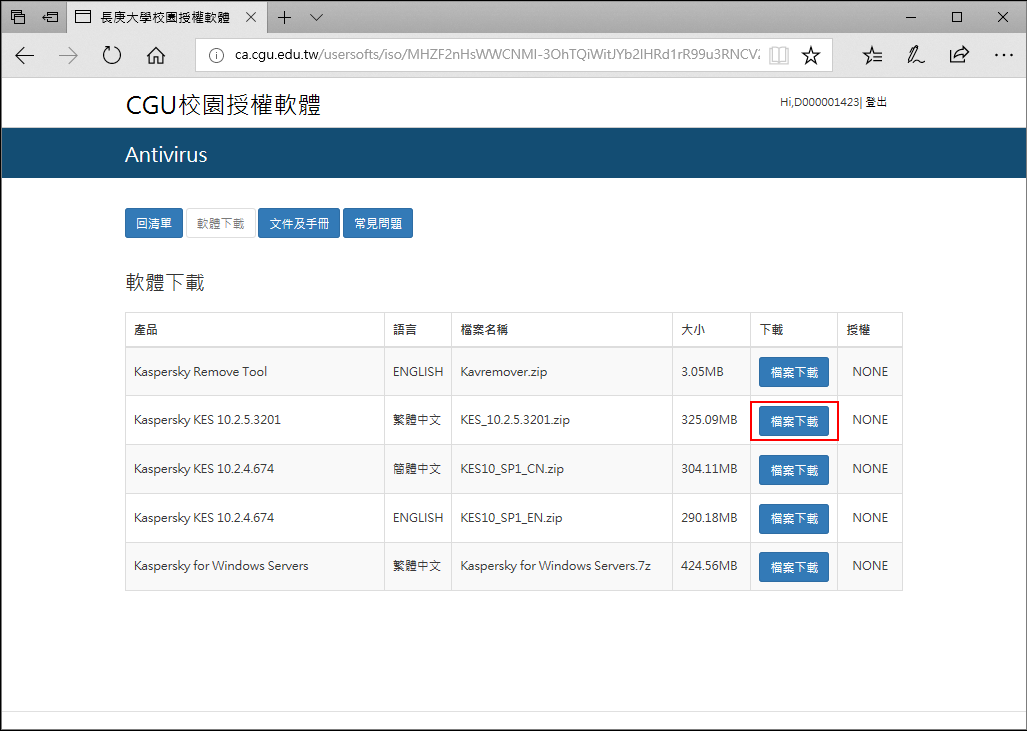Click the 回清單 button

pos(154,223)
